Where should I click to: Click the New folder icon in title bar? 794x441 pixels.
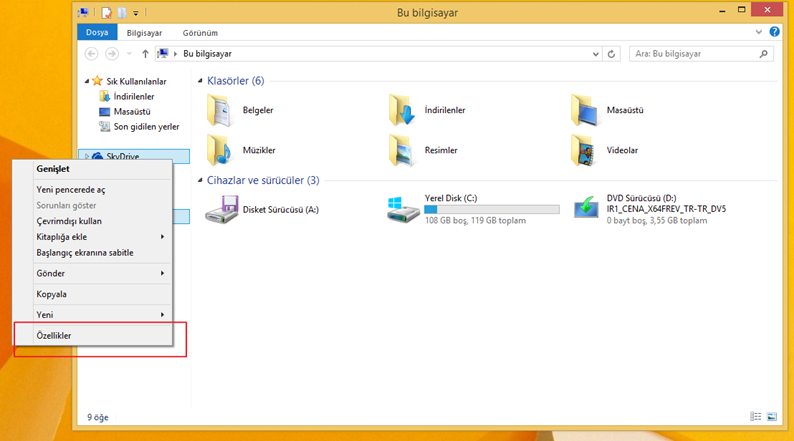pyautogui.click(x=122, y=13)
